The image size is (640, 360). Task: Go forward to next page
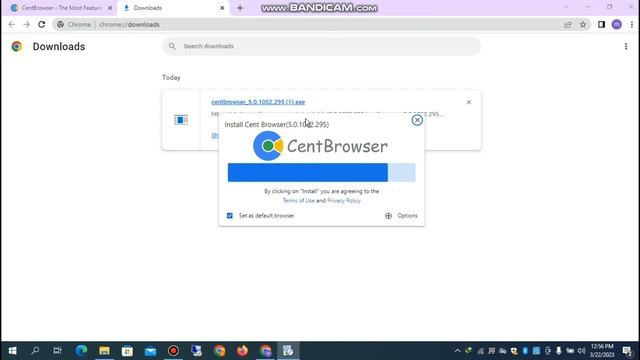pos(27,24)
